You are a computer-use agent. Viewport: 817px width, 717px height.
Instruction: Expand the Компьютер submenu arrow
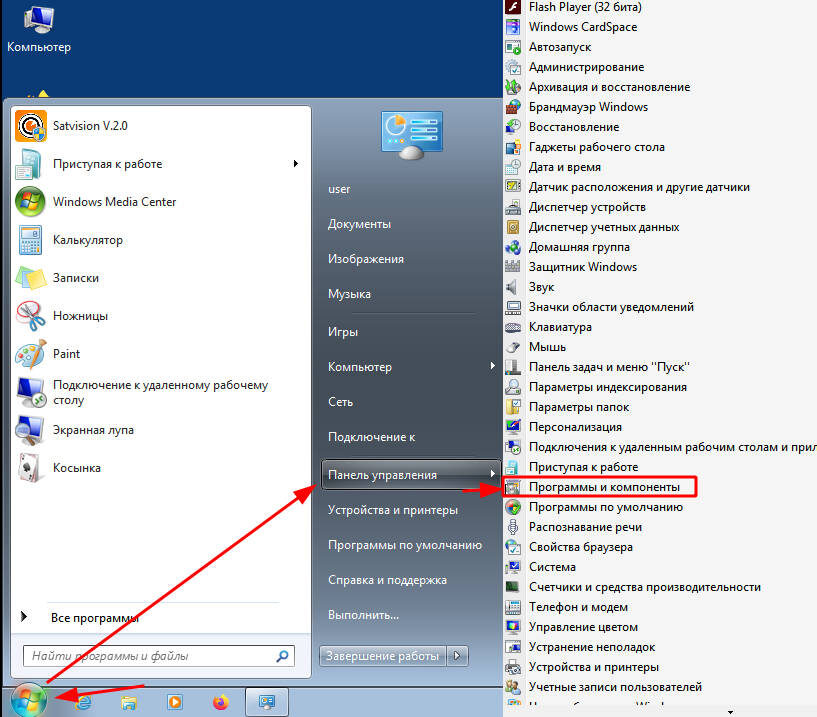492,366
